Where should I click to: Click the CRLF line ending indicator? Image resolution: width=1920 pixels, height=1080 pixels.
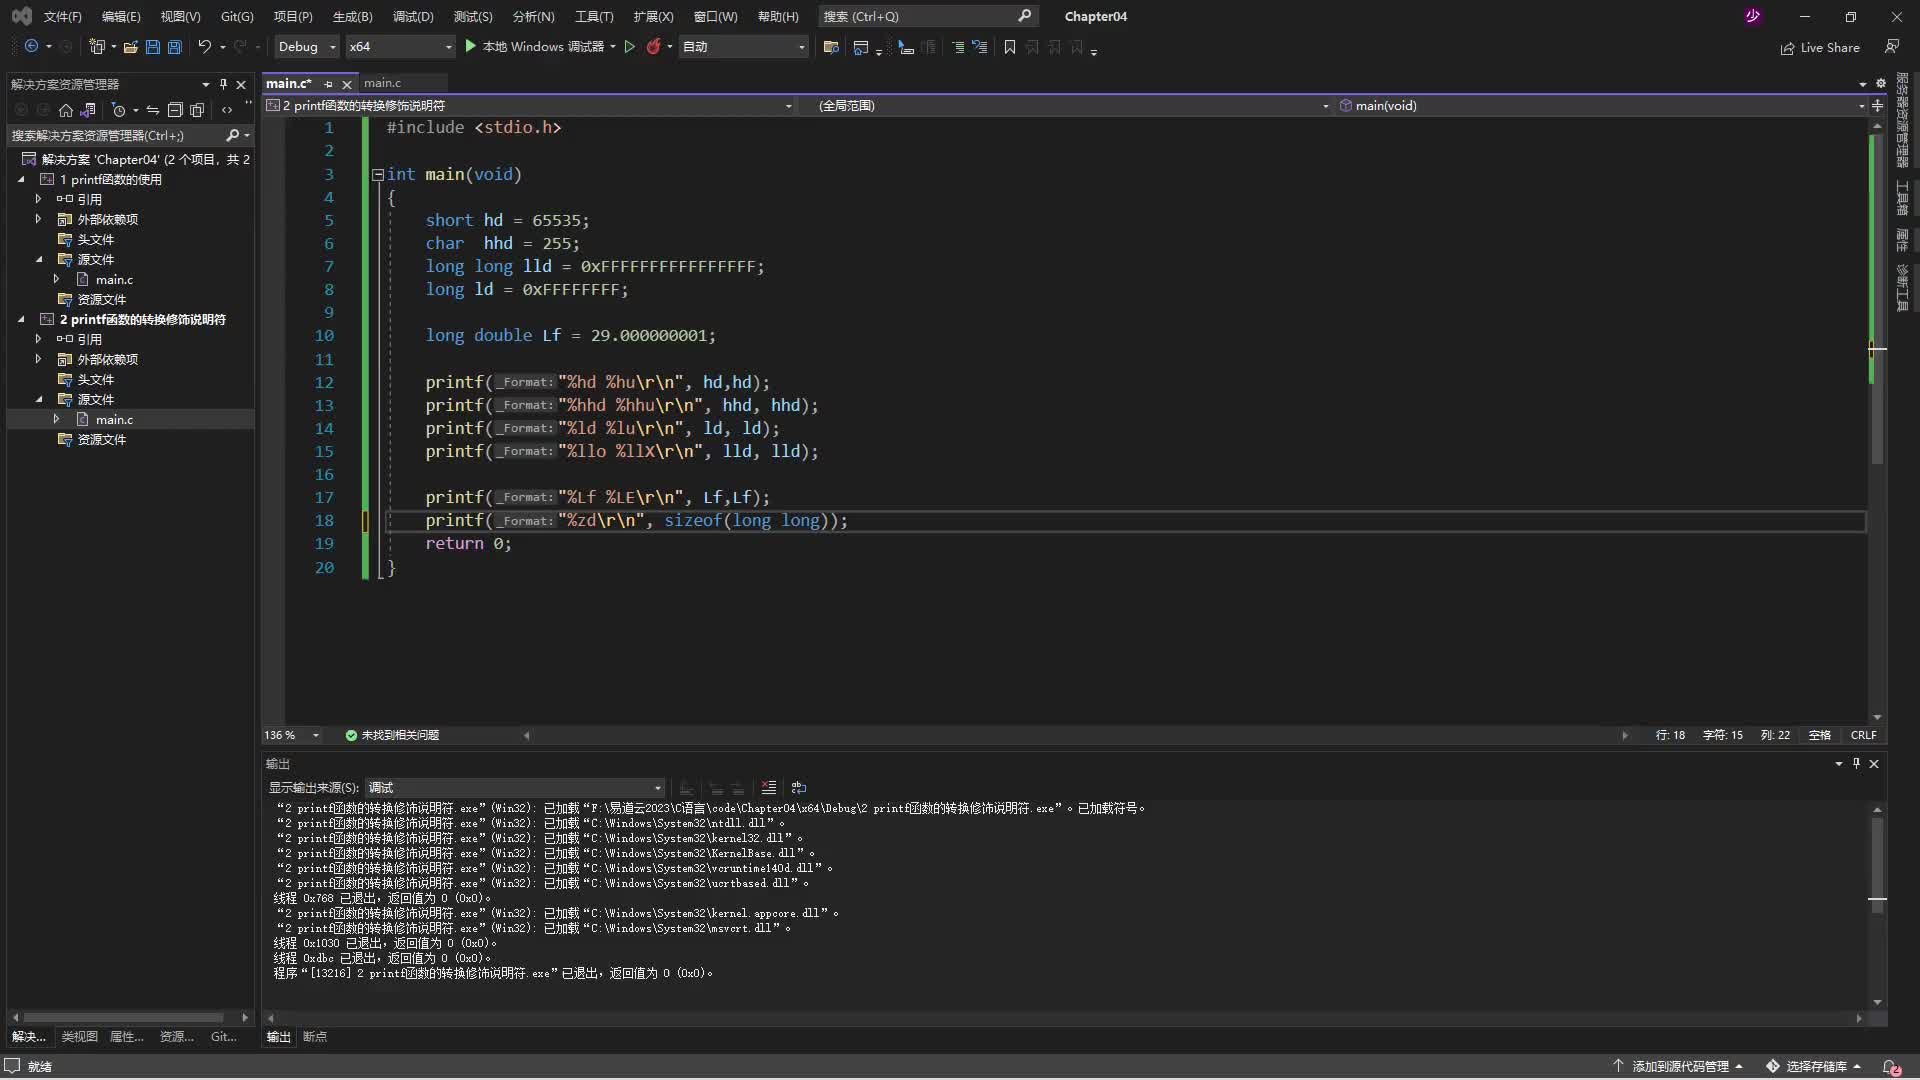(x=1863, y=735)
